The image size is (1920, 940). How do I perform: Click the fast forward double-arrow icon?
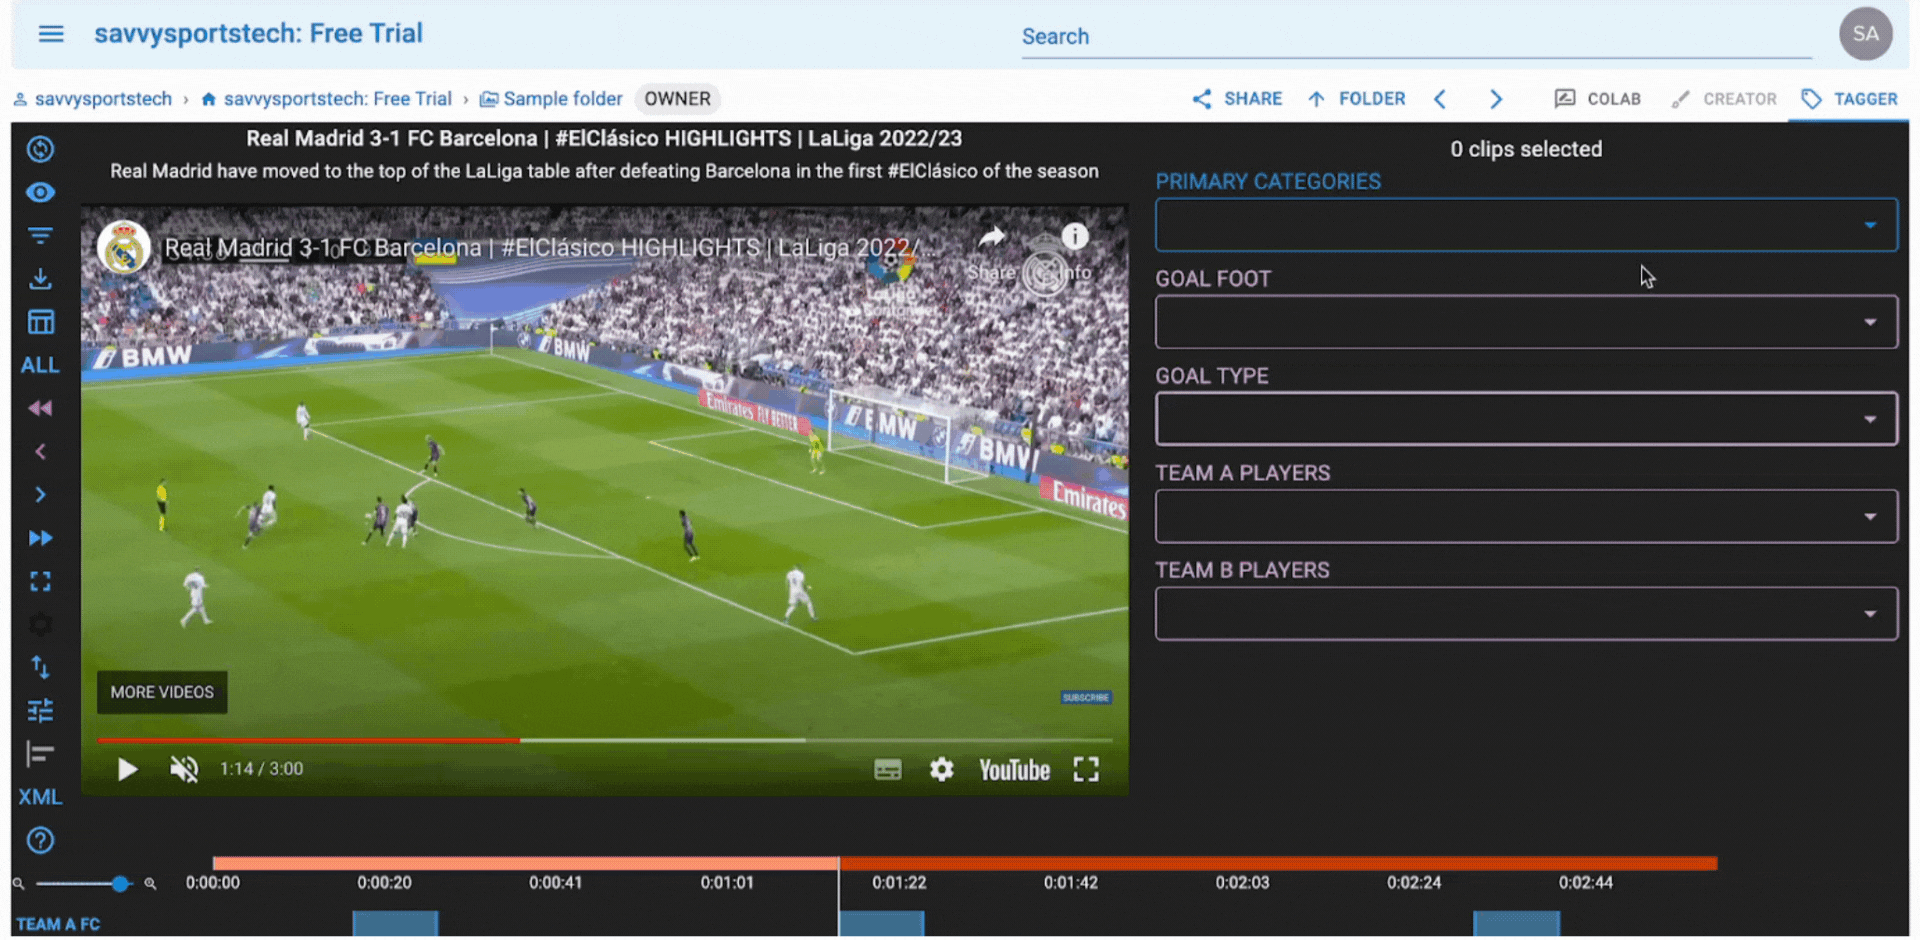(x=40, y=538)
